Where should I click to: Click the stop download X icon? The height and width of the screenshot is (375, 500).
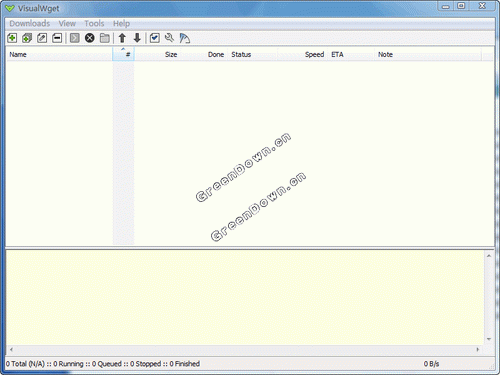pos(90,38)
